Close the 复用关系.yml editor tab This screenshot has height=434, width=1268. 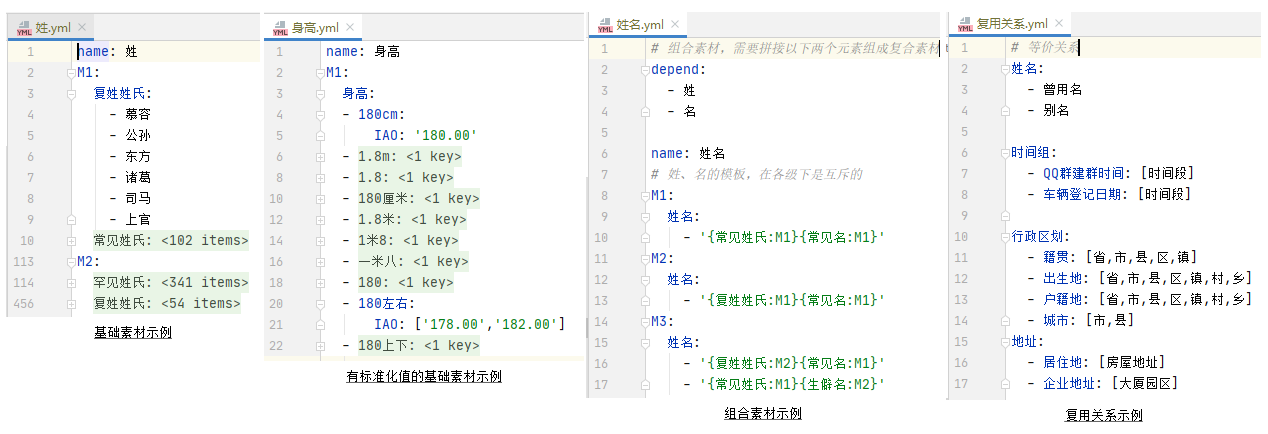point(1058,24)
